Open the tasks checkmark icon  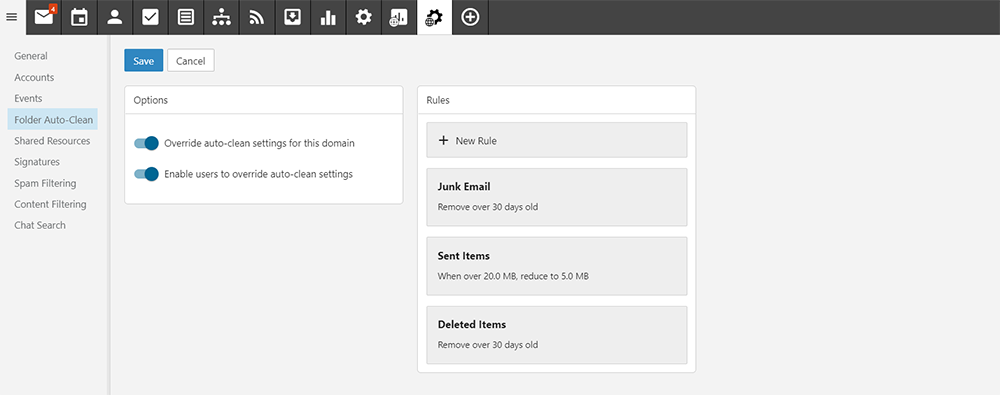[x=151, y=17]
